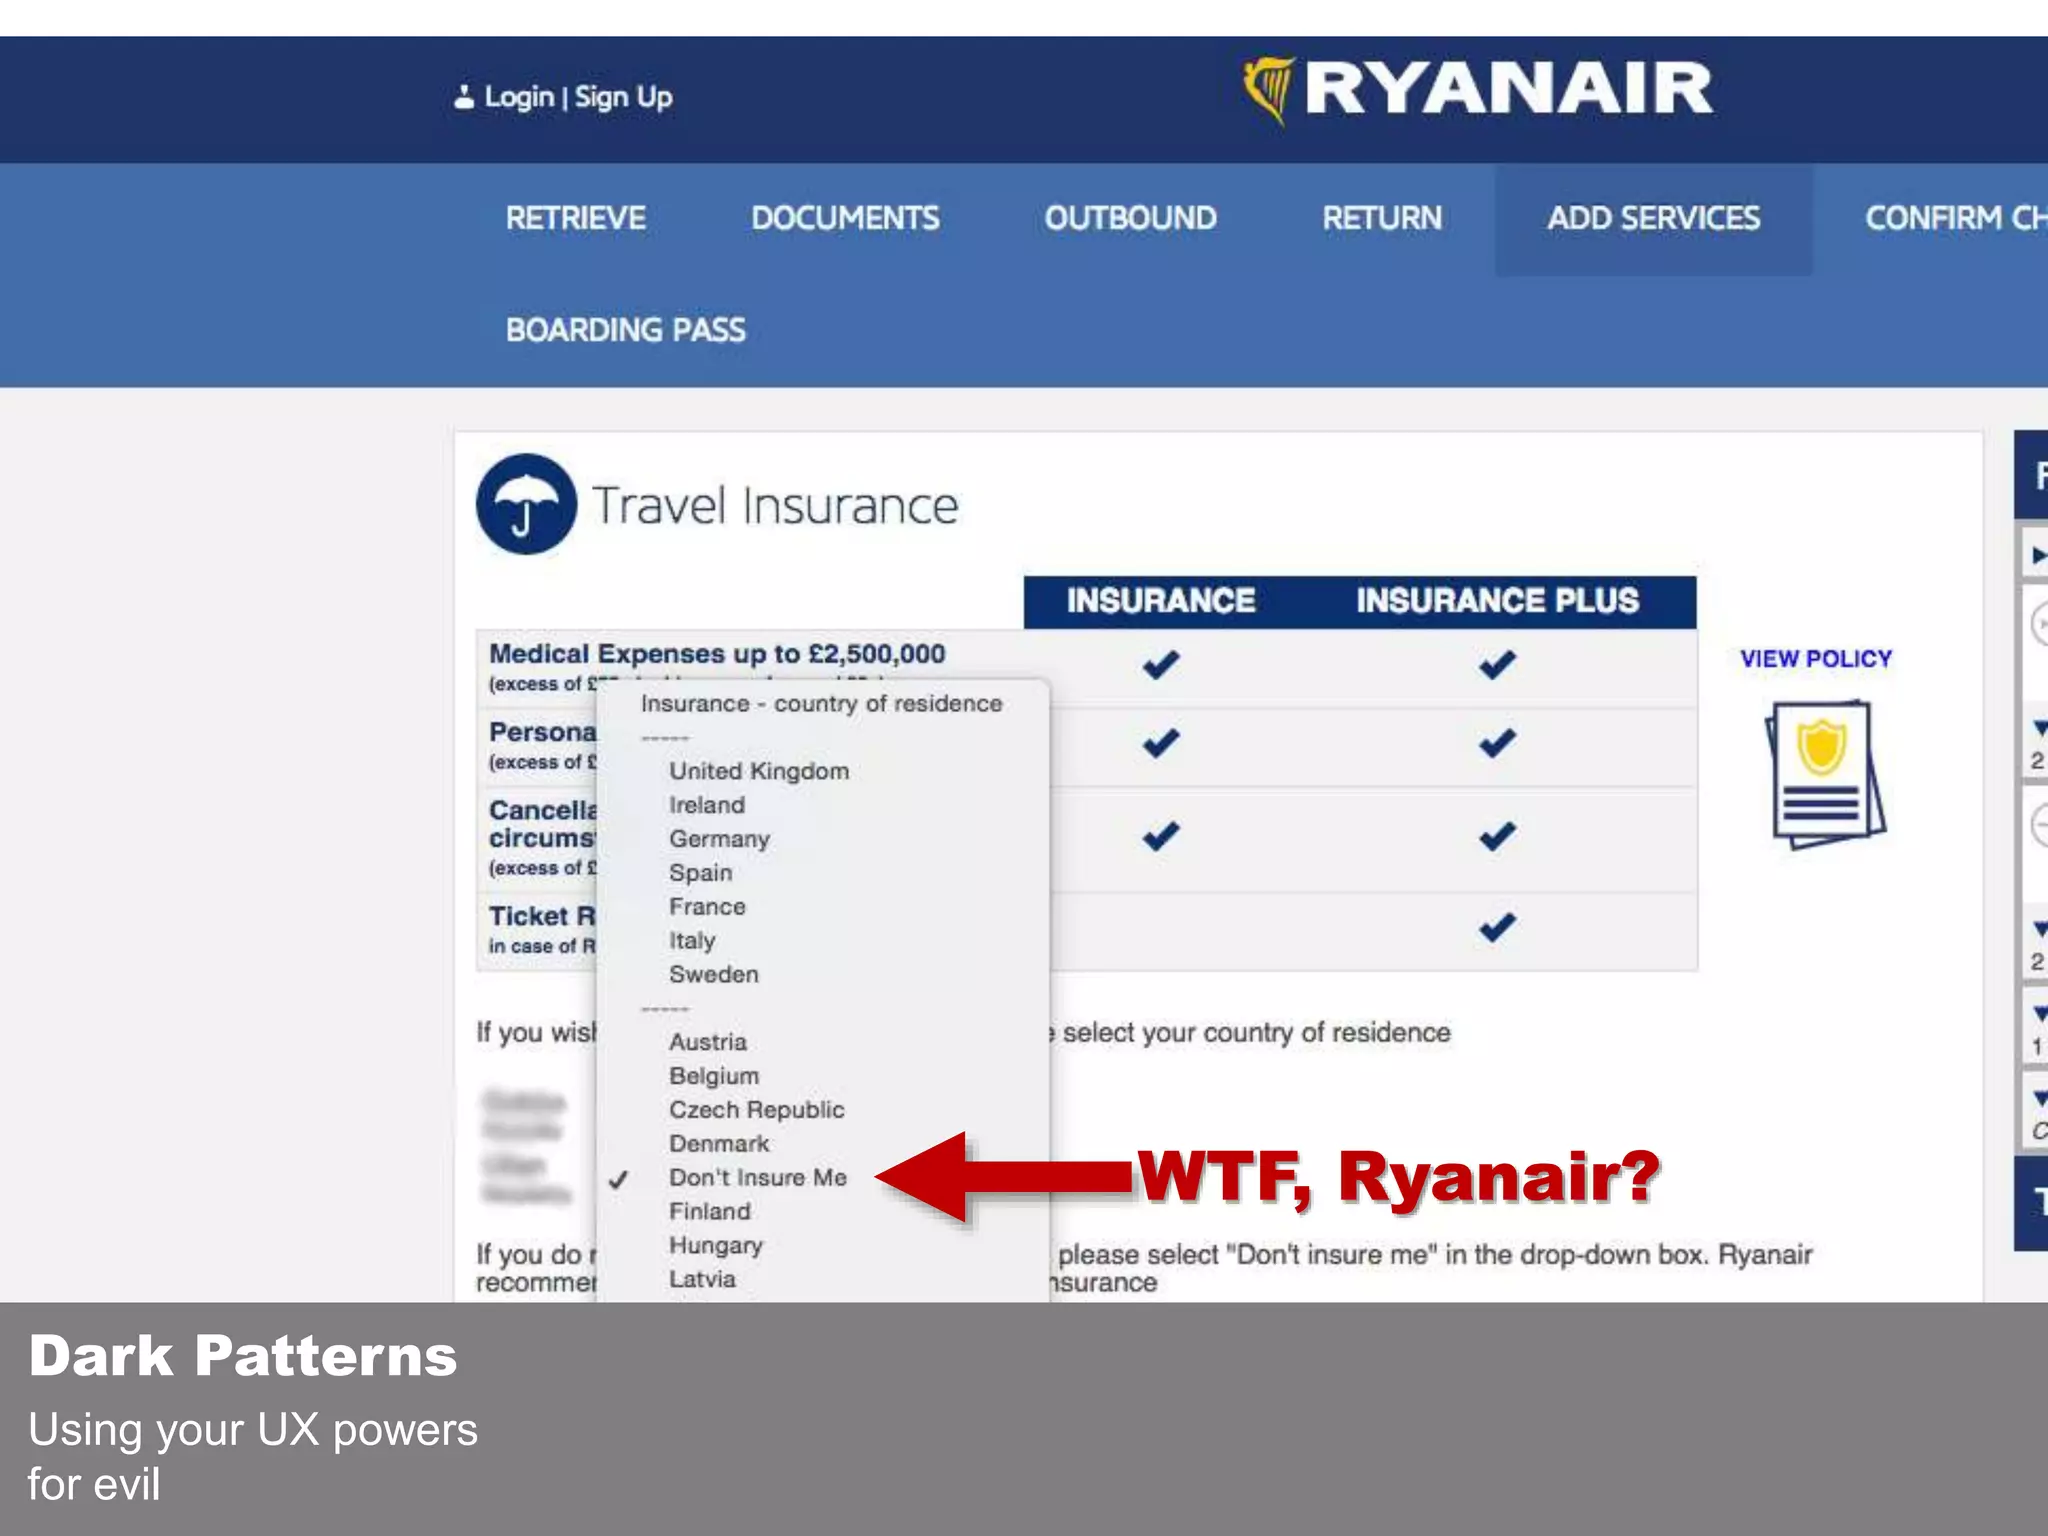Open the BOARDING PASS tab
The height and width of the screenshot is (1536, 2048).
point(625,330)
